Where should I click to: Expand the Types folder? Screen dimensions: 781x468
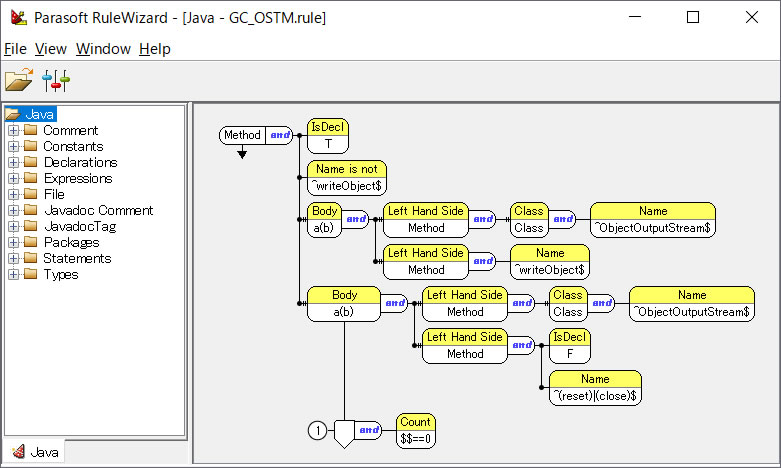(x=13, y=274)
